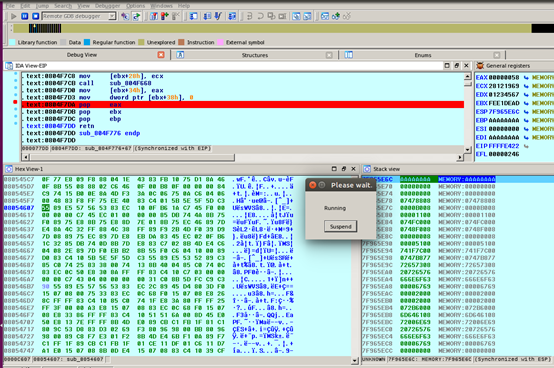Viewport: 554px width, 368px height.
Task: Click the basic block tracing toolbar icon
Action: point(271,16)
